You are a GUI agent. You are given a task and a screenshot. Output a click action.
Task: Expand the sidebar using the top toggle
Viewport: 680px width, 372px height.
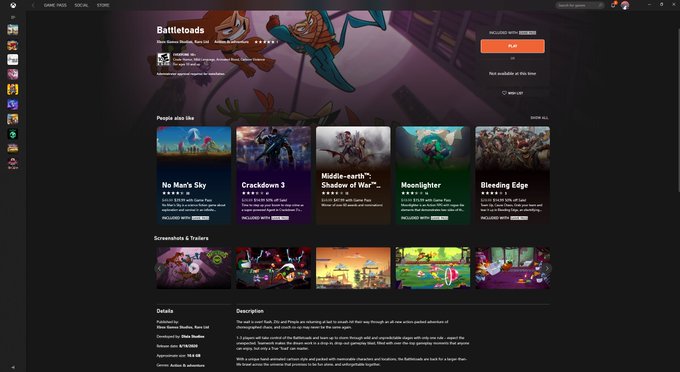(x=13, y=17)
